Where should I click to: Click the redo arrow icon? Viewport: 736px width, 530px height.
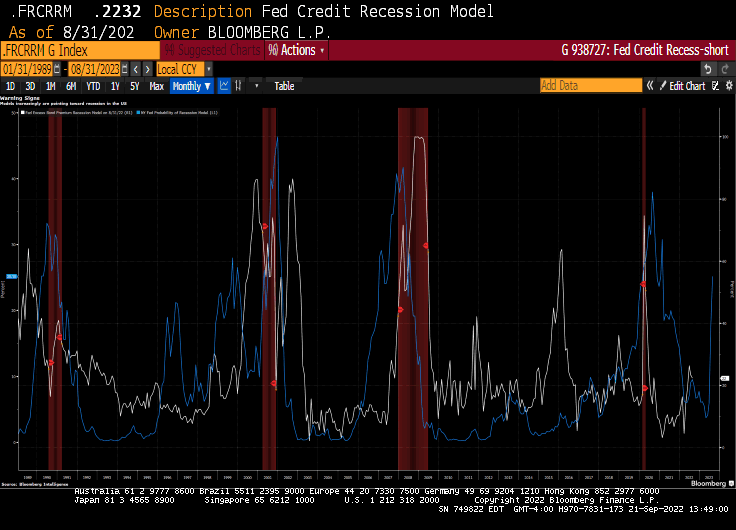point(724,68)
